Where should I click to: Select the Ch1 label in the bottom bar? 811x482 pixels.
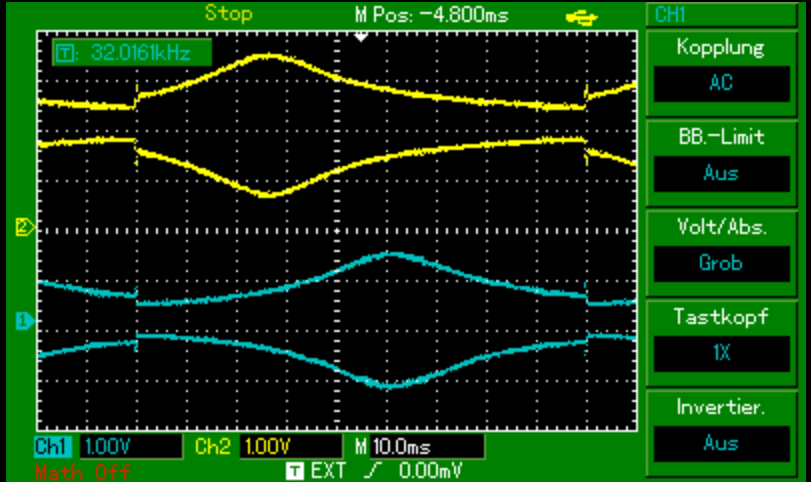pyautogui.click(x=54, y=445)
